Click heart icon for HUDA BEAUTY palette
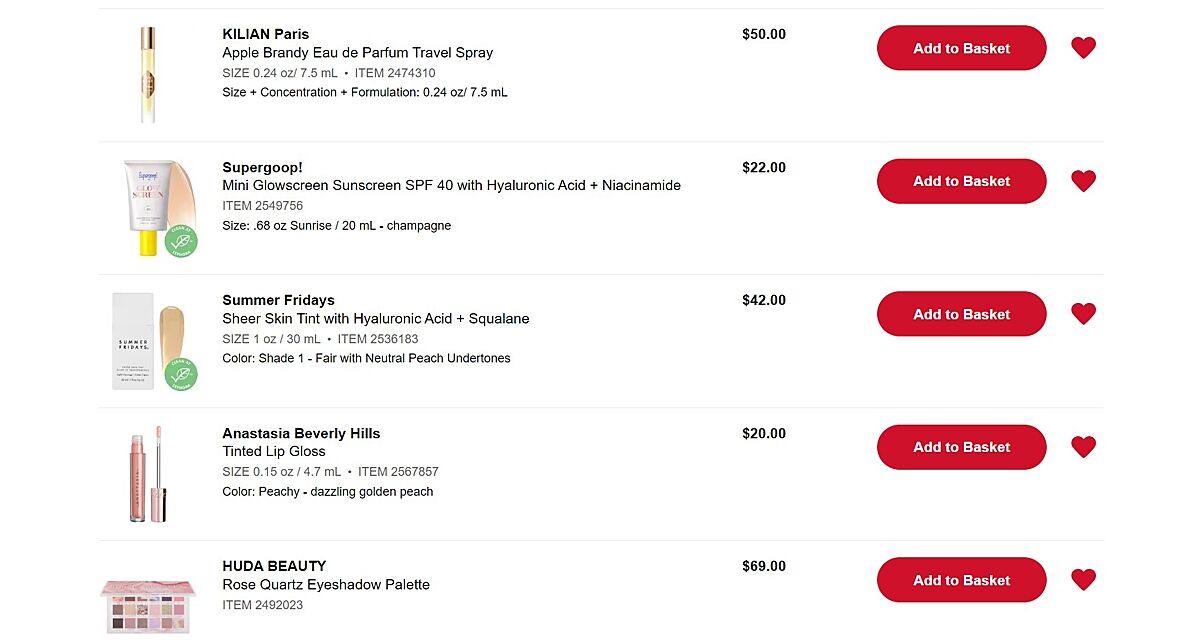 pyautogui.click(x=1083, y=580)
